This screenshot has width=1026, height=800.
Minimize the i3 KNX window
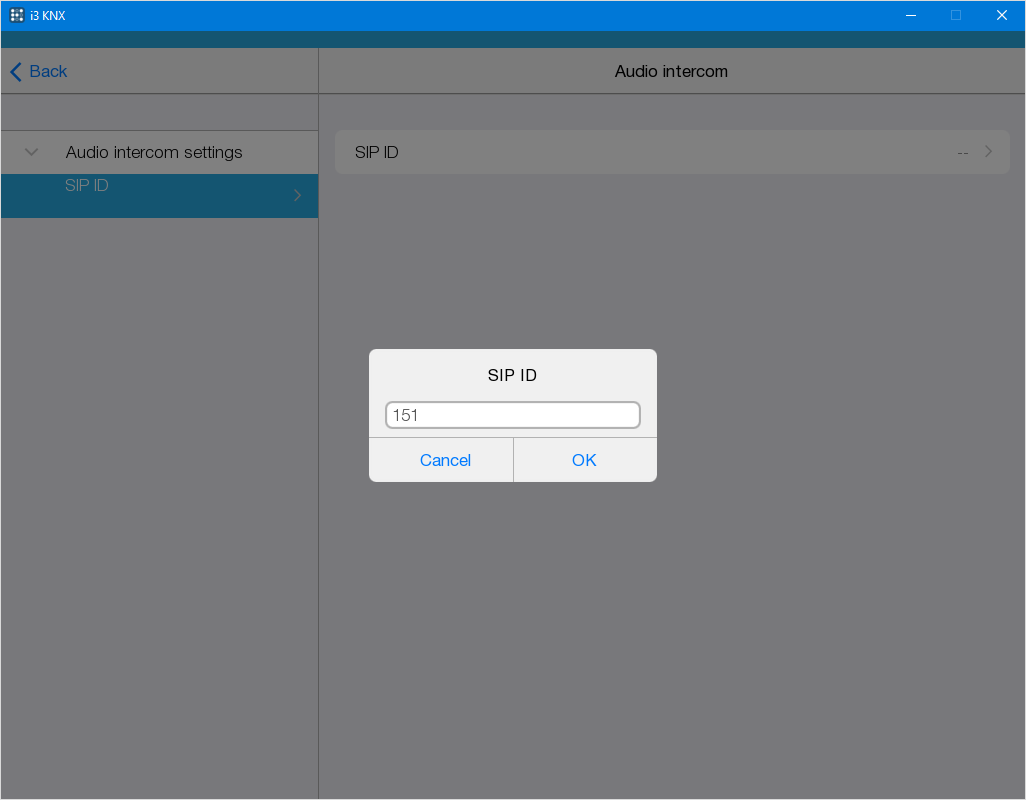(x=910, y=15)
